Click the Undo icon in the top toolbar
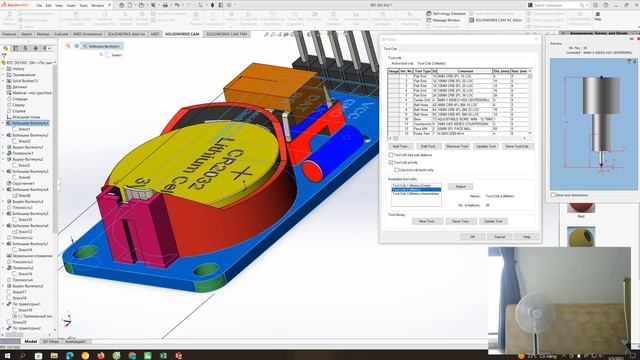 click(x=177, y=5)
